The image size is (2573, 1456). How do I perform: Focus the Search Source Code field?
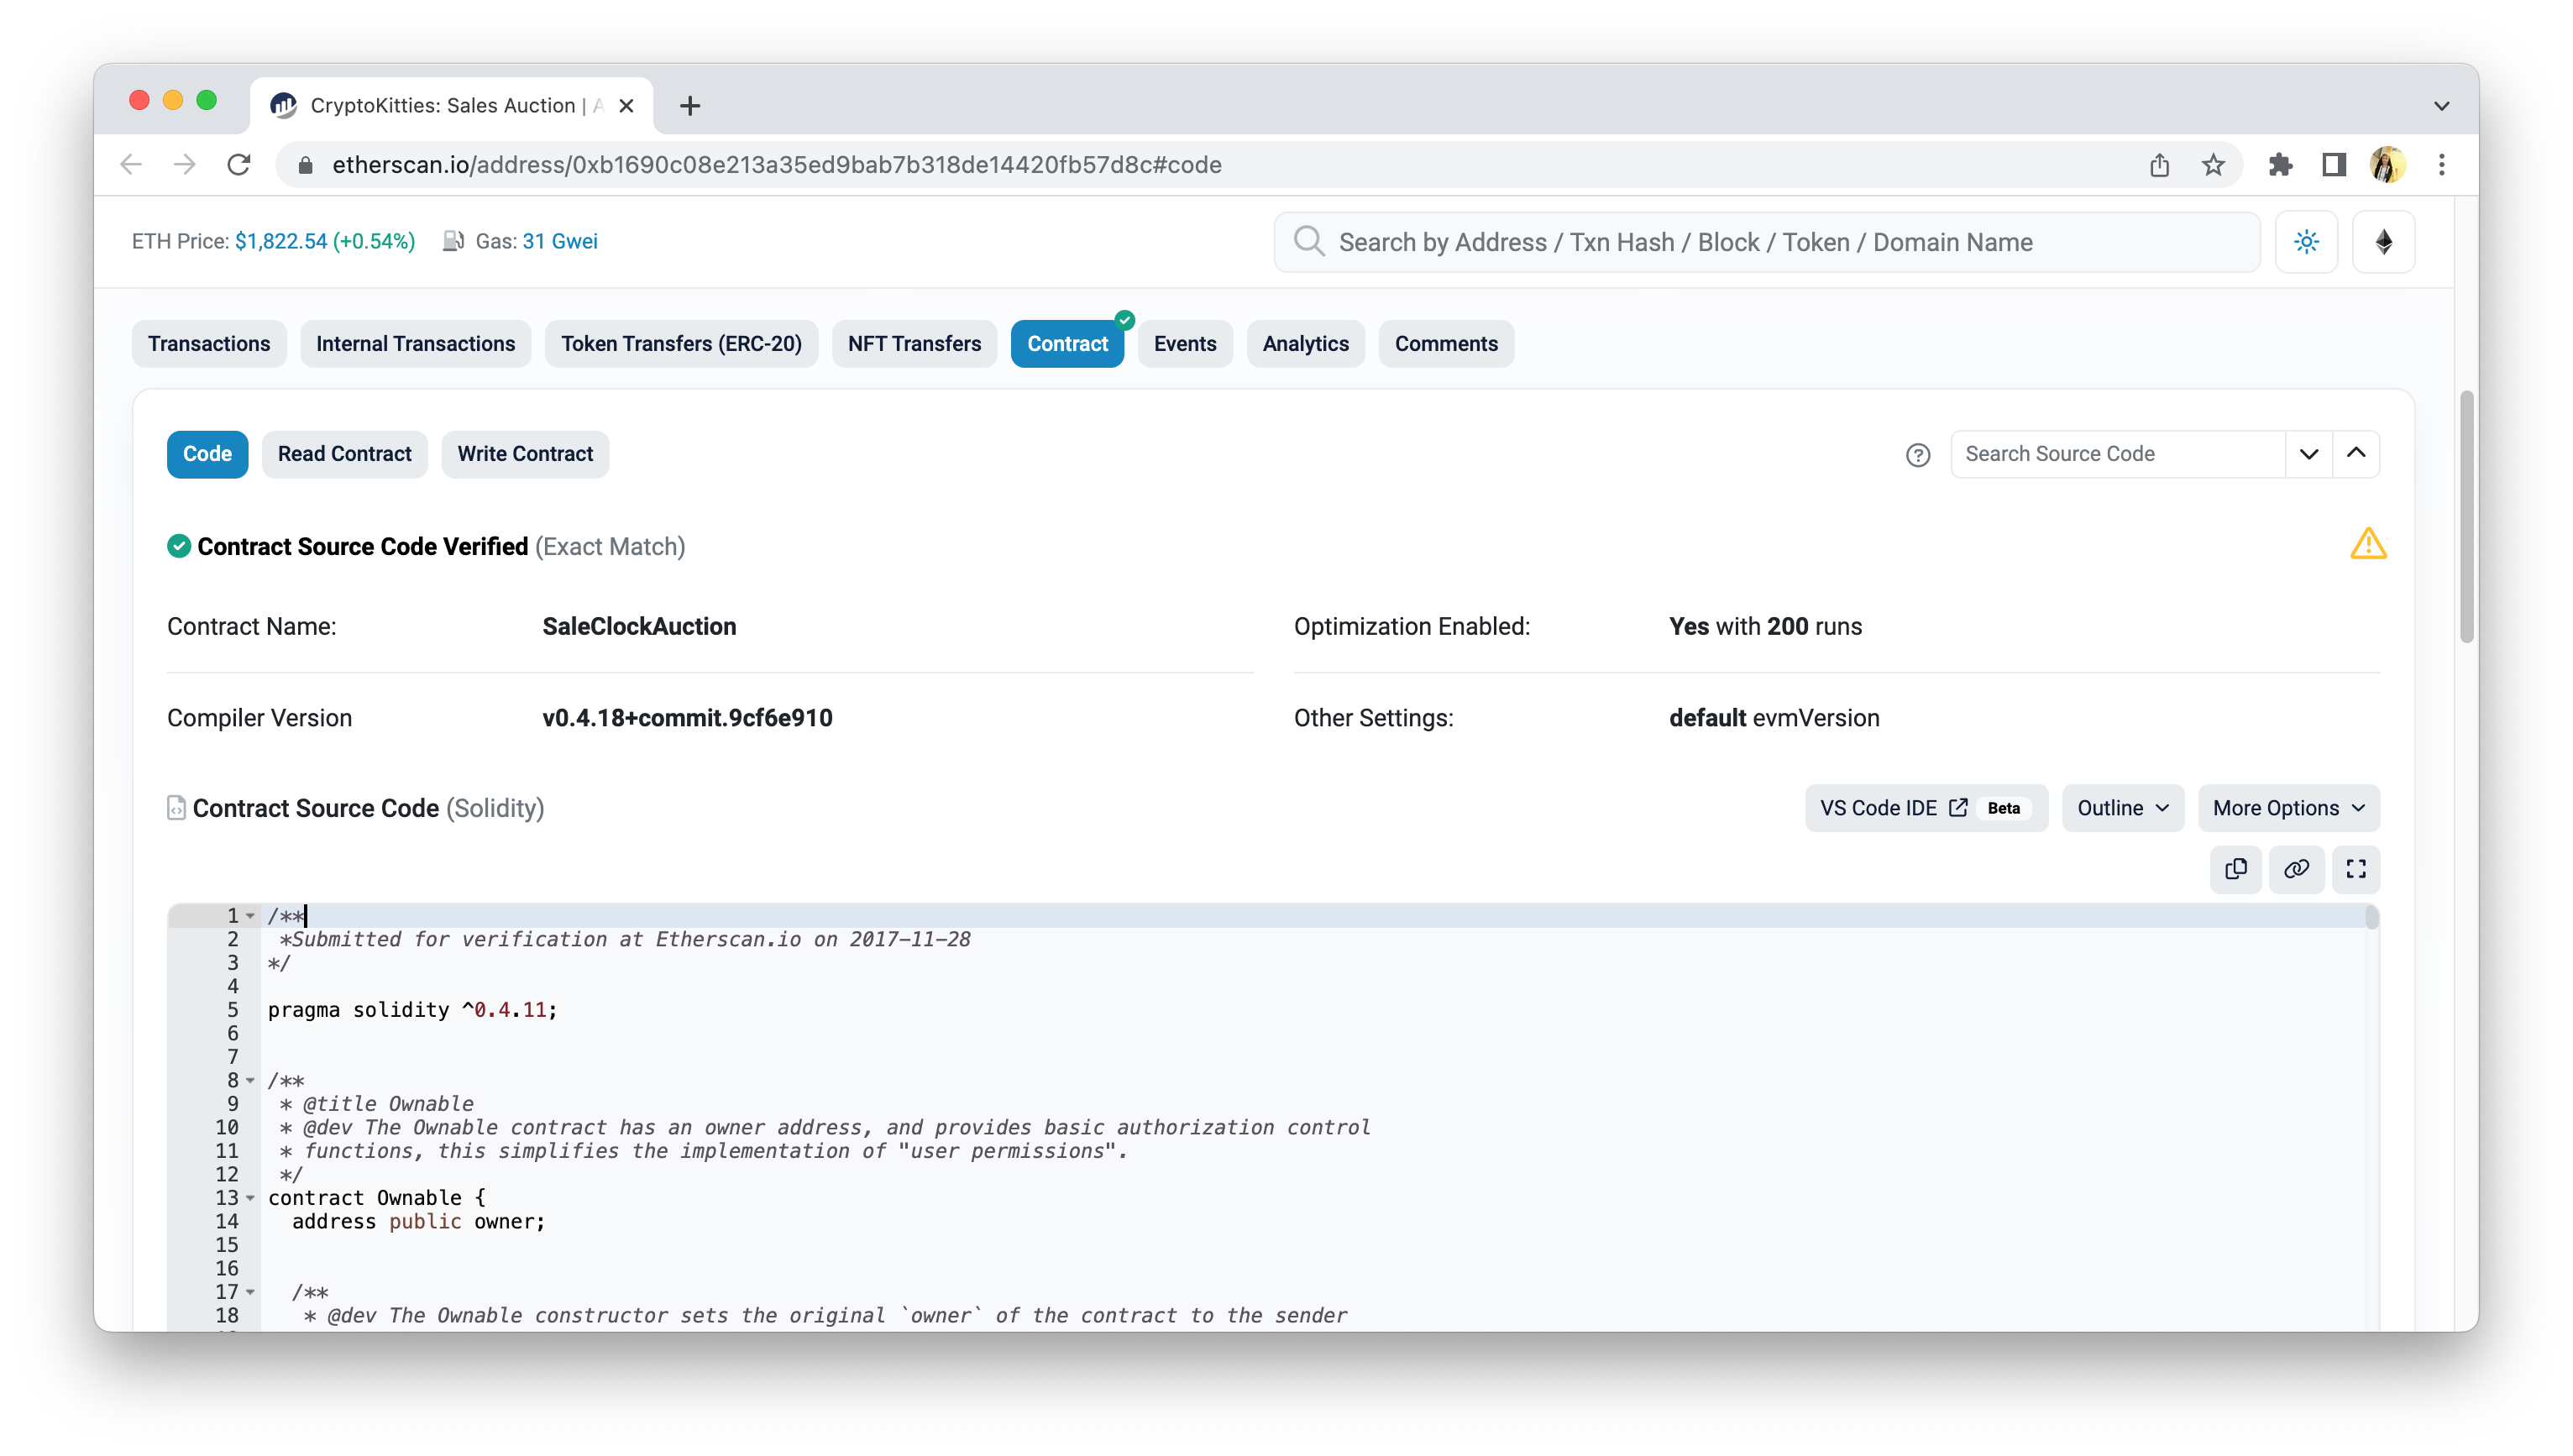(x=2118, y=454)
